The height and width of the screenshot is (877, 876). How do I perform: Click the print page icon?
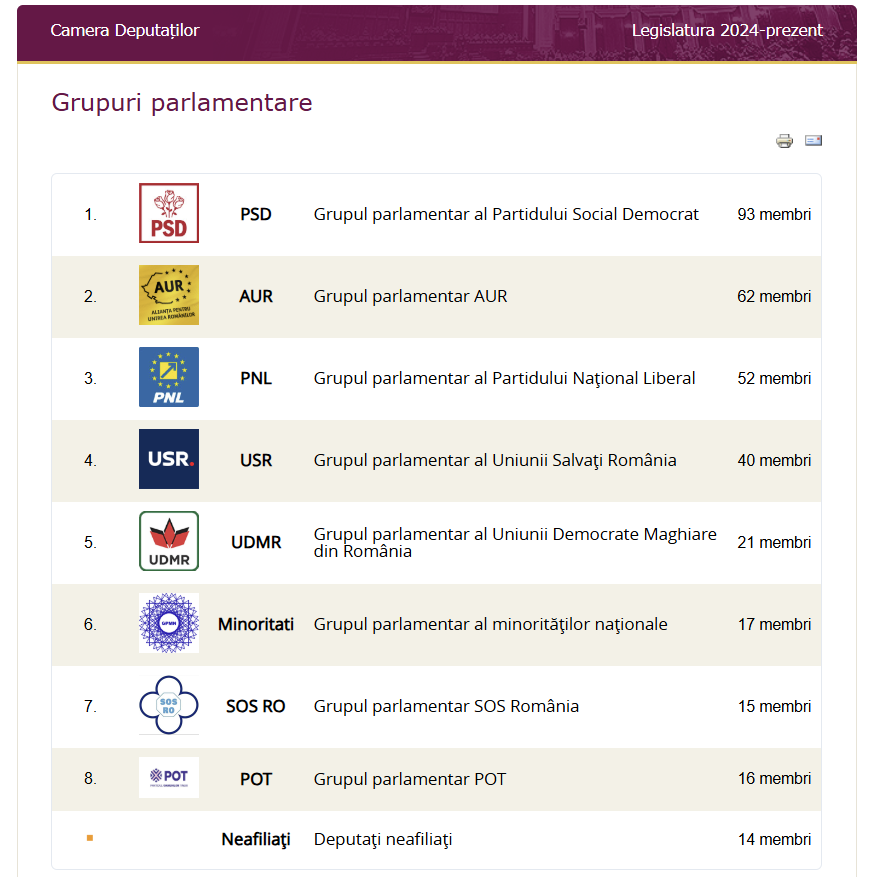pos(784,140)
